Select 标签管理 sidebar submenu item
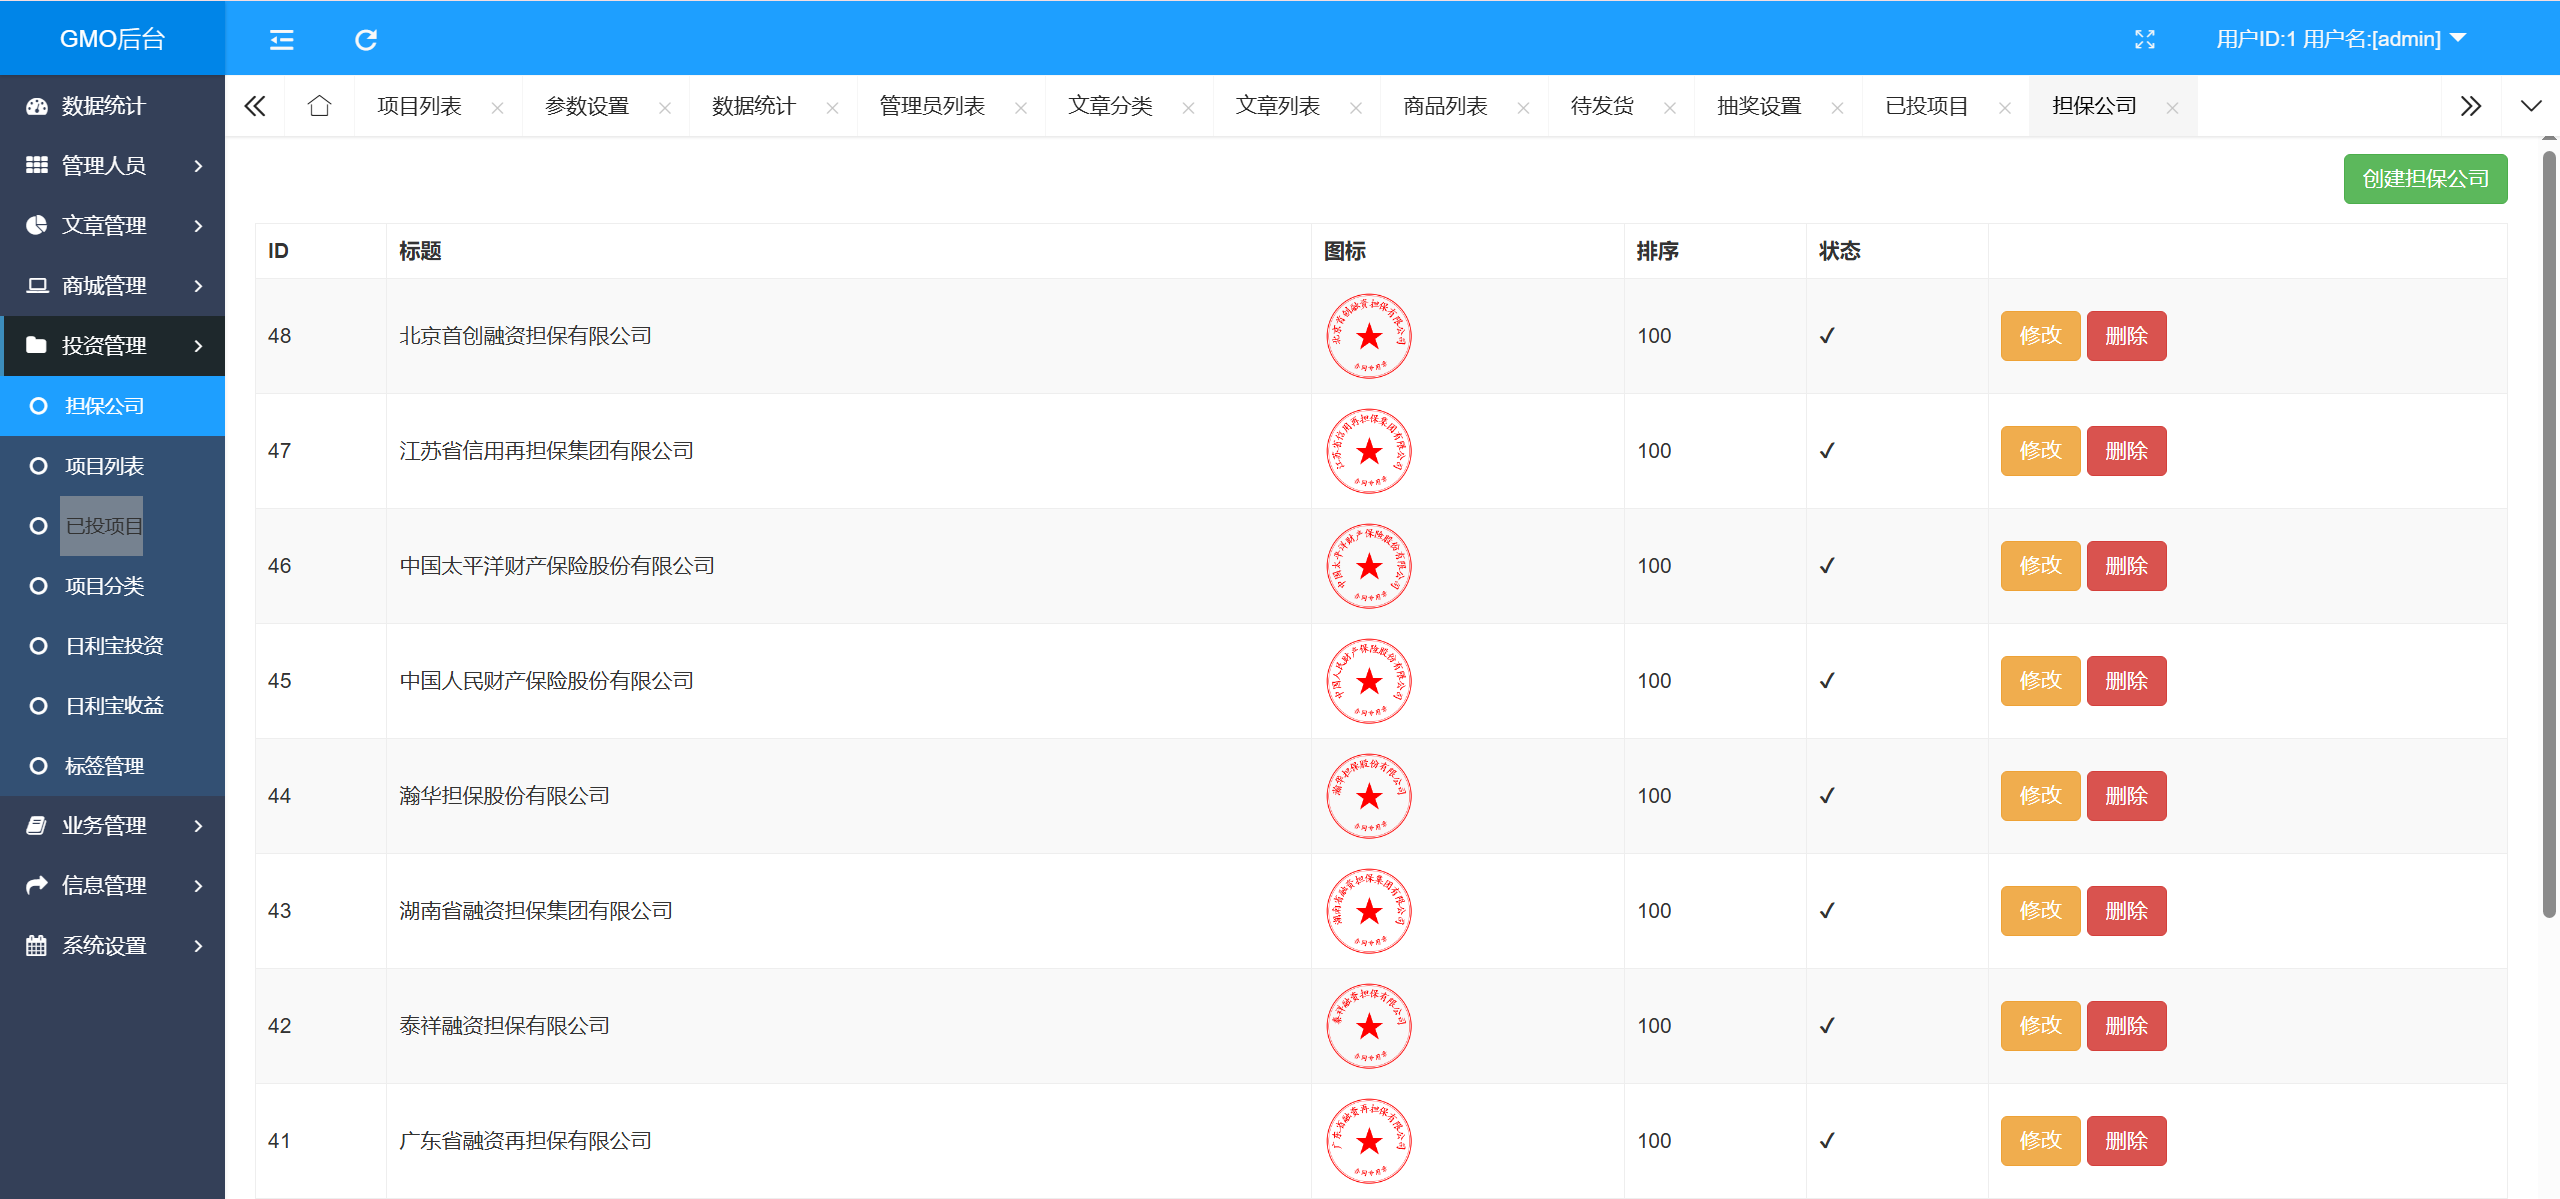The height and width of the screenshot is (1199, 2560). tap(104, 766)
